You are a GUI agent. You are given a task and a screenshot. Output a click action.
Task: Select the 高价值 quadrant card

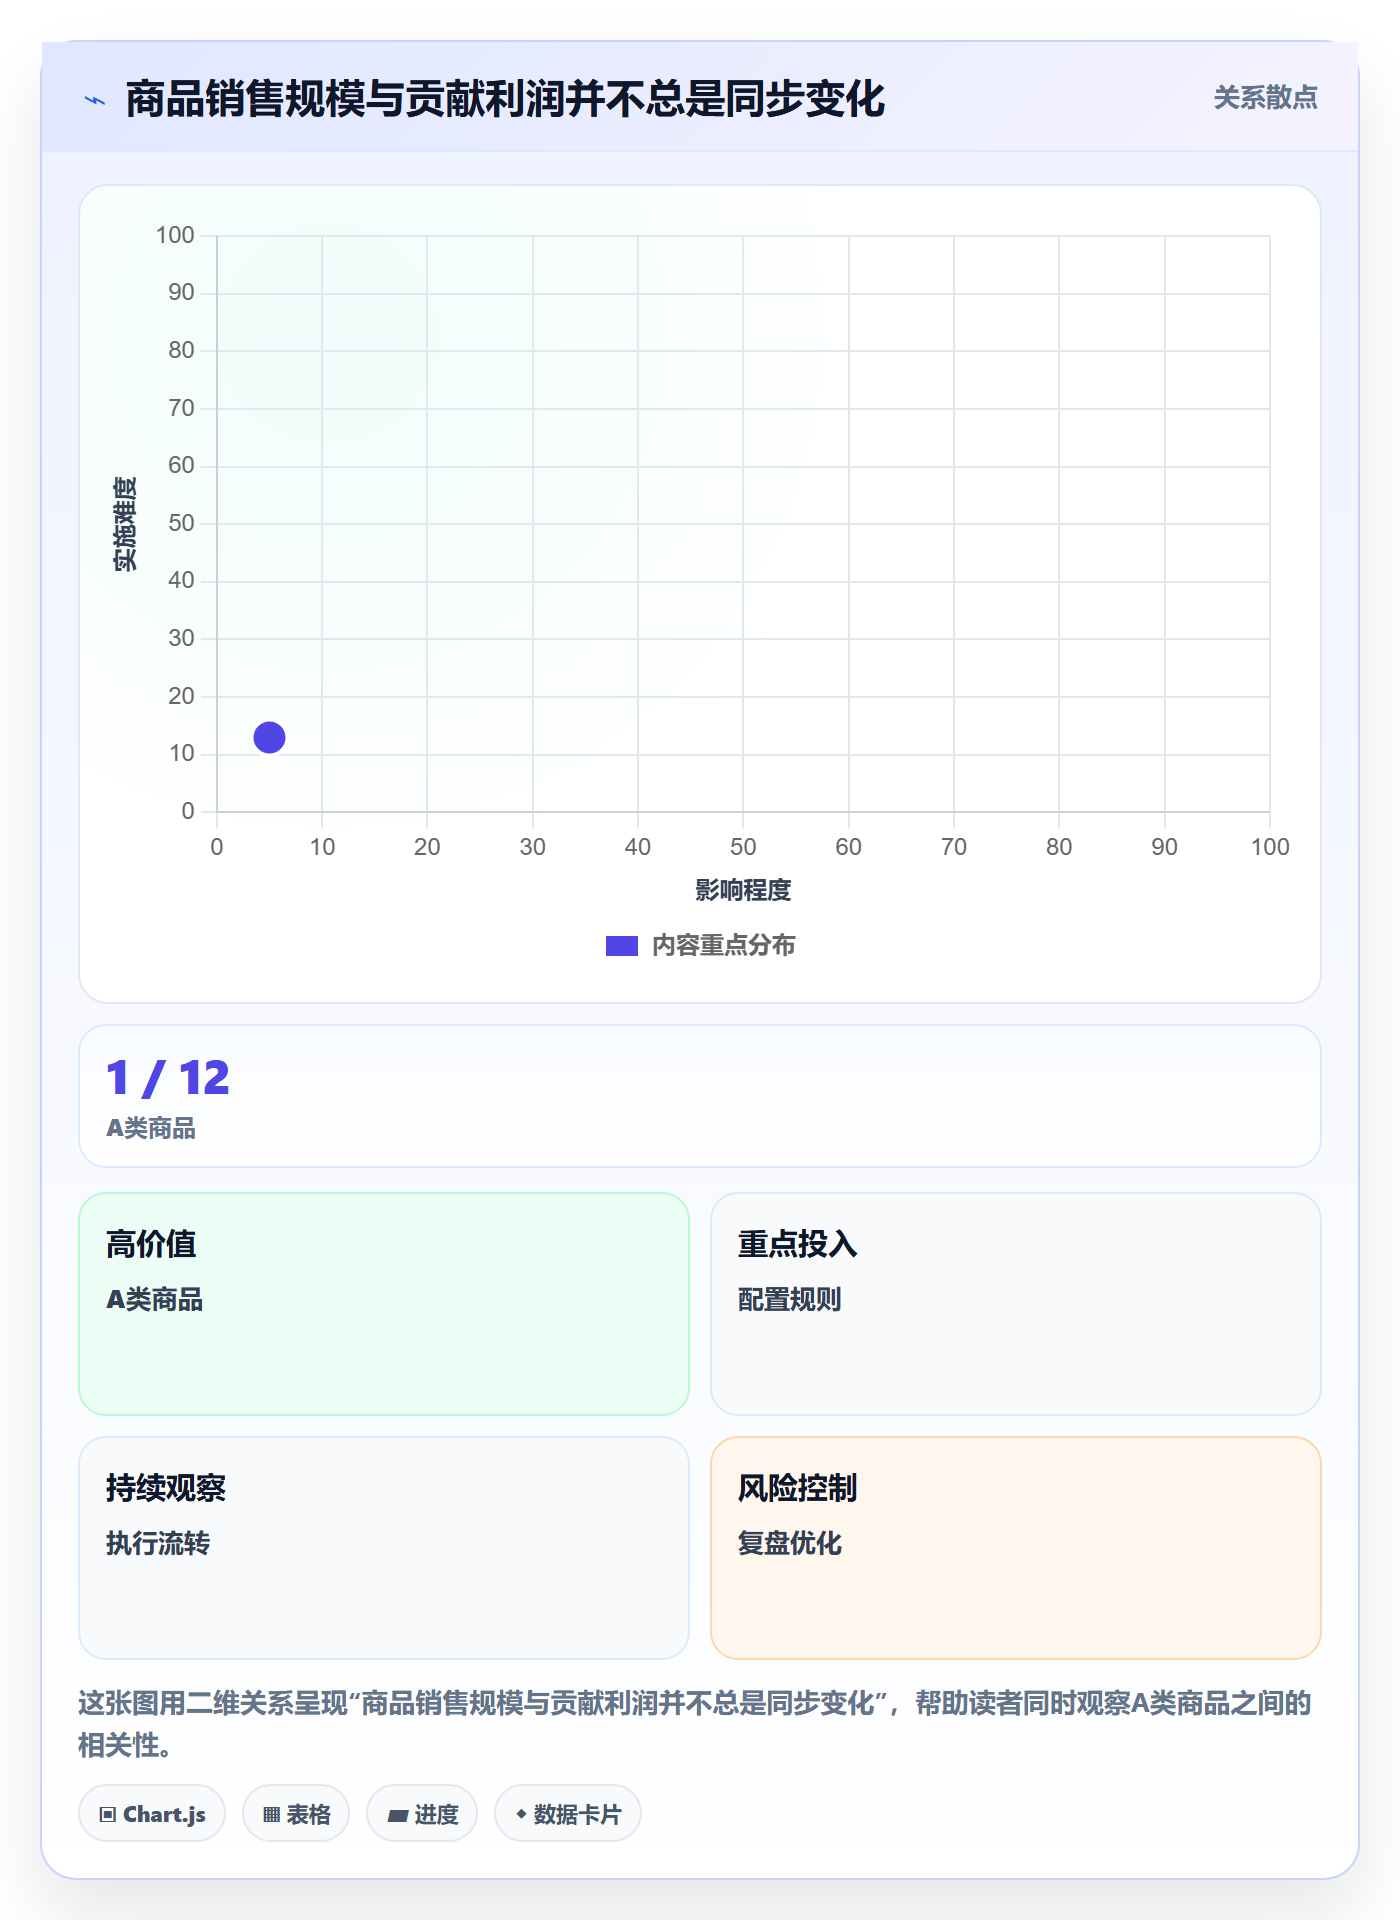[x=384, y=1303]
